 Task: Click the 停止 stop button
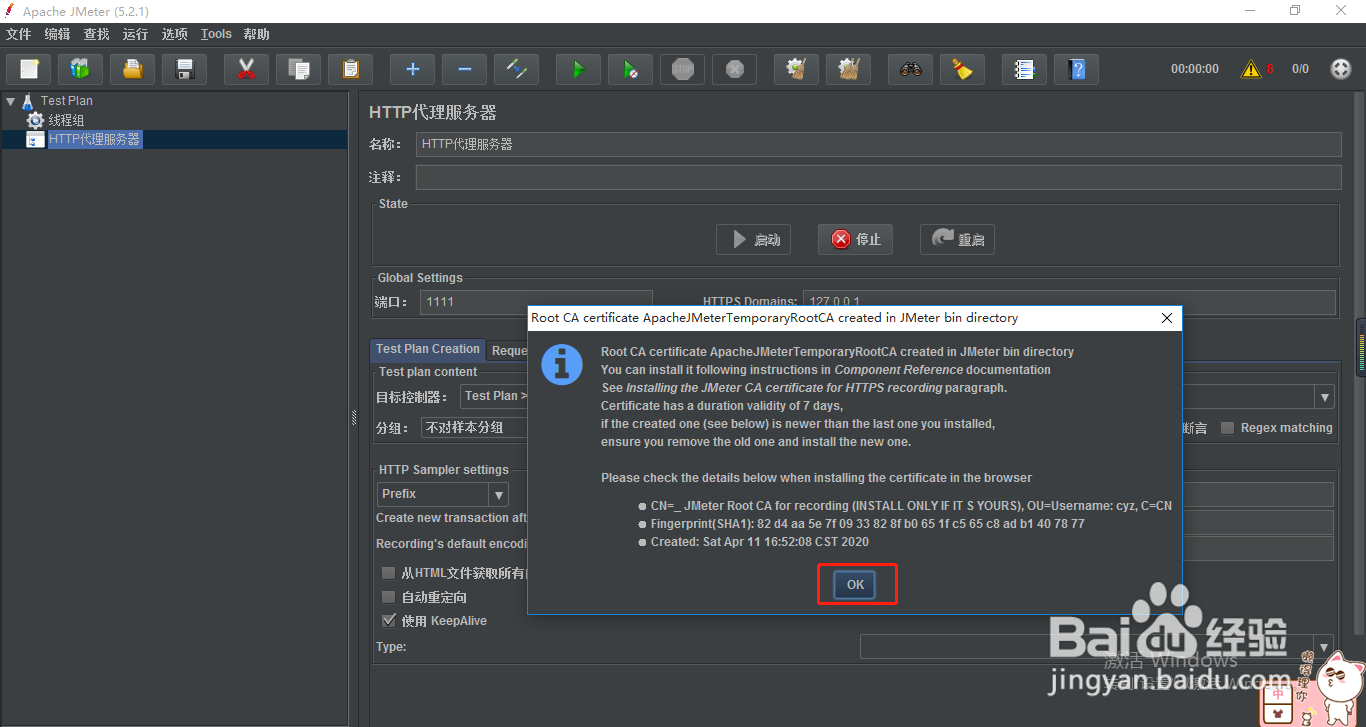click(x=856, y=240)
